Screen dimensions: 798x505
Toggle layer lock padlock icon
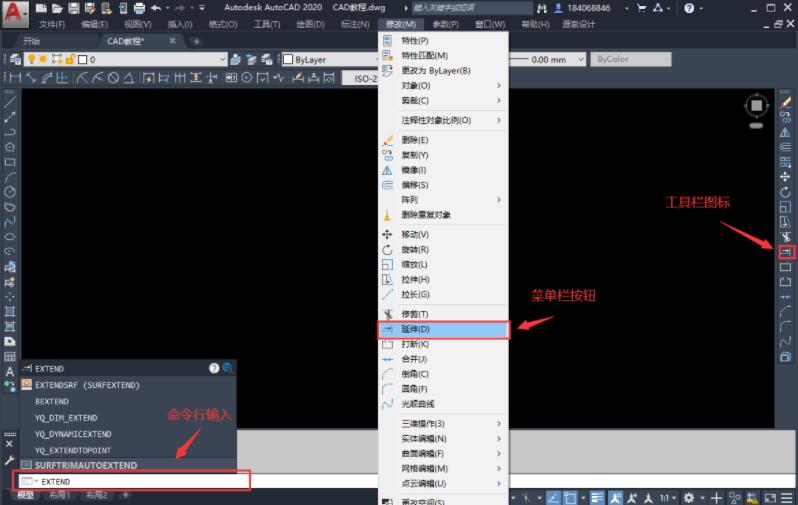pyautogui.click(x=70, y=59)
